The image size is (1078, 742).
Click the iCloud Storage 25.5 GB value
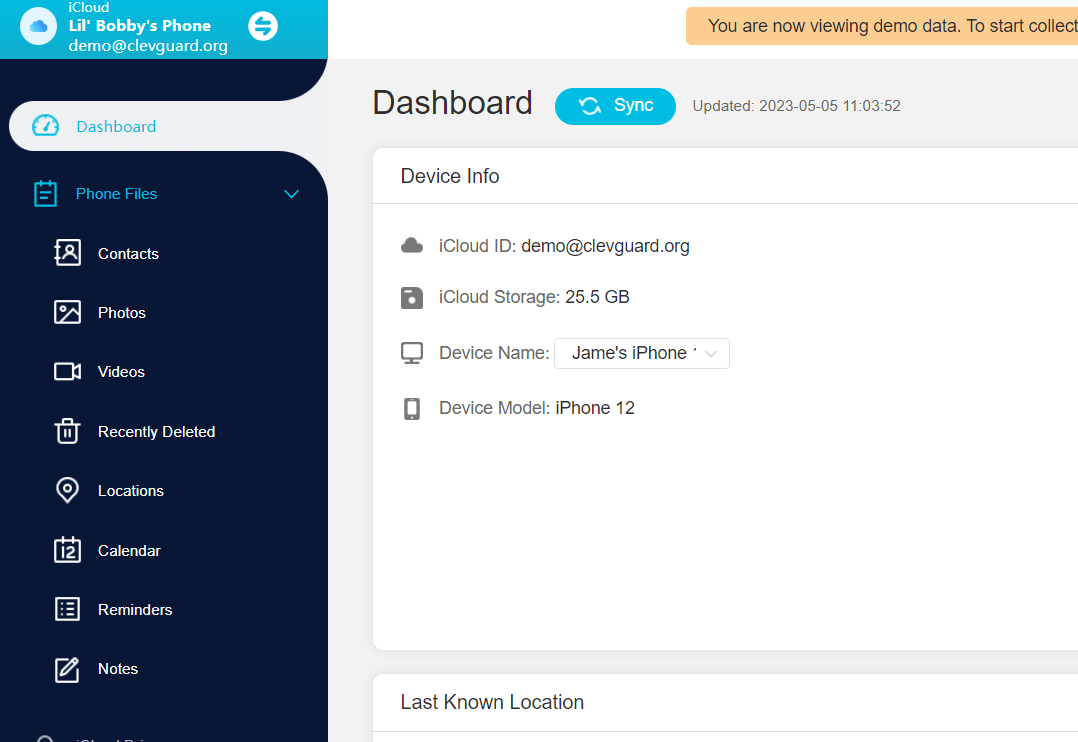(597, 297)
